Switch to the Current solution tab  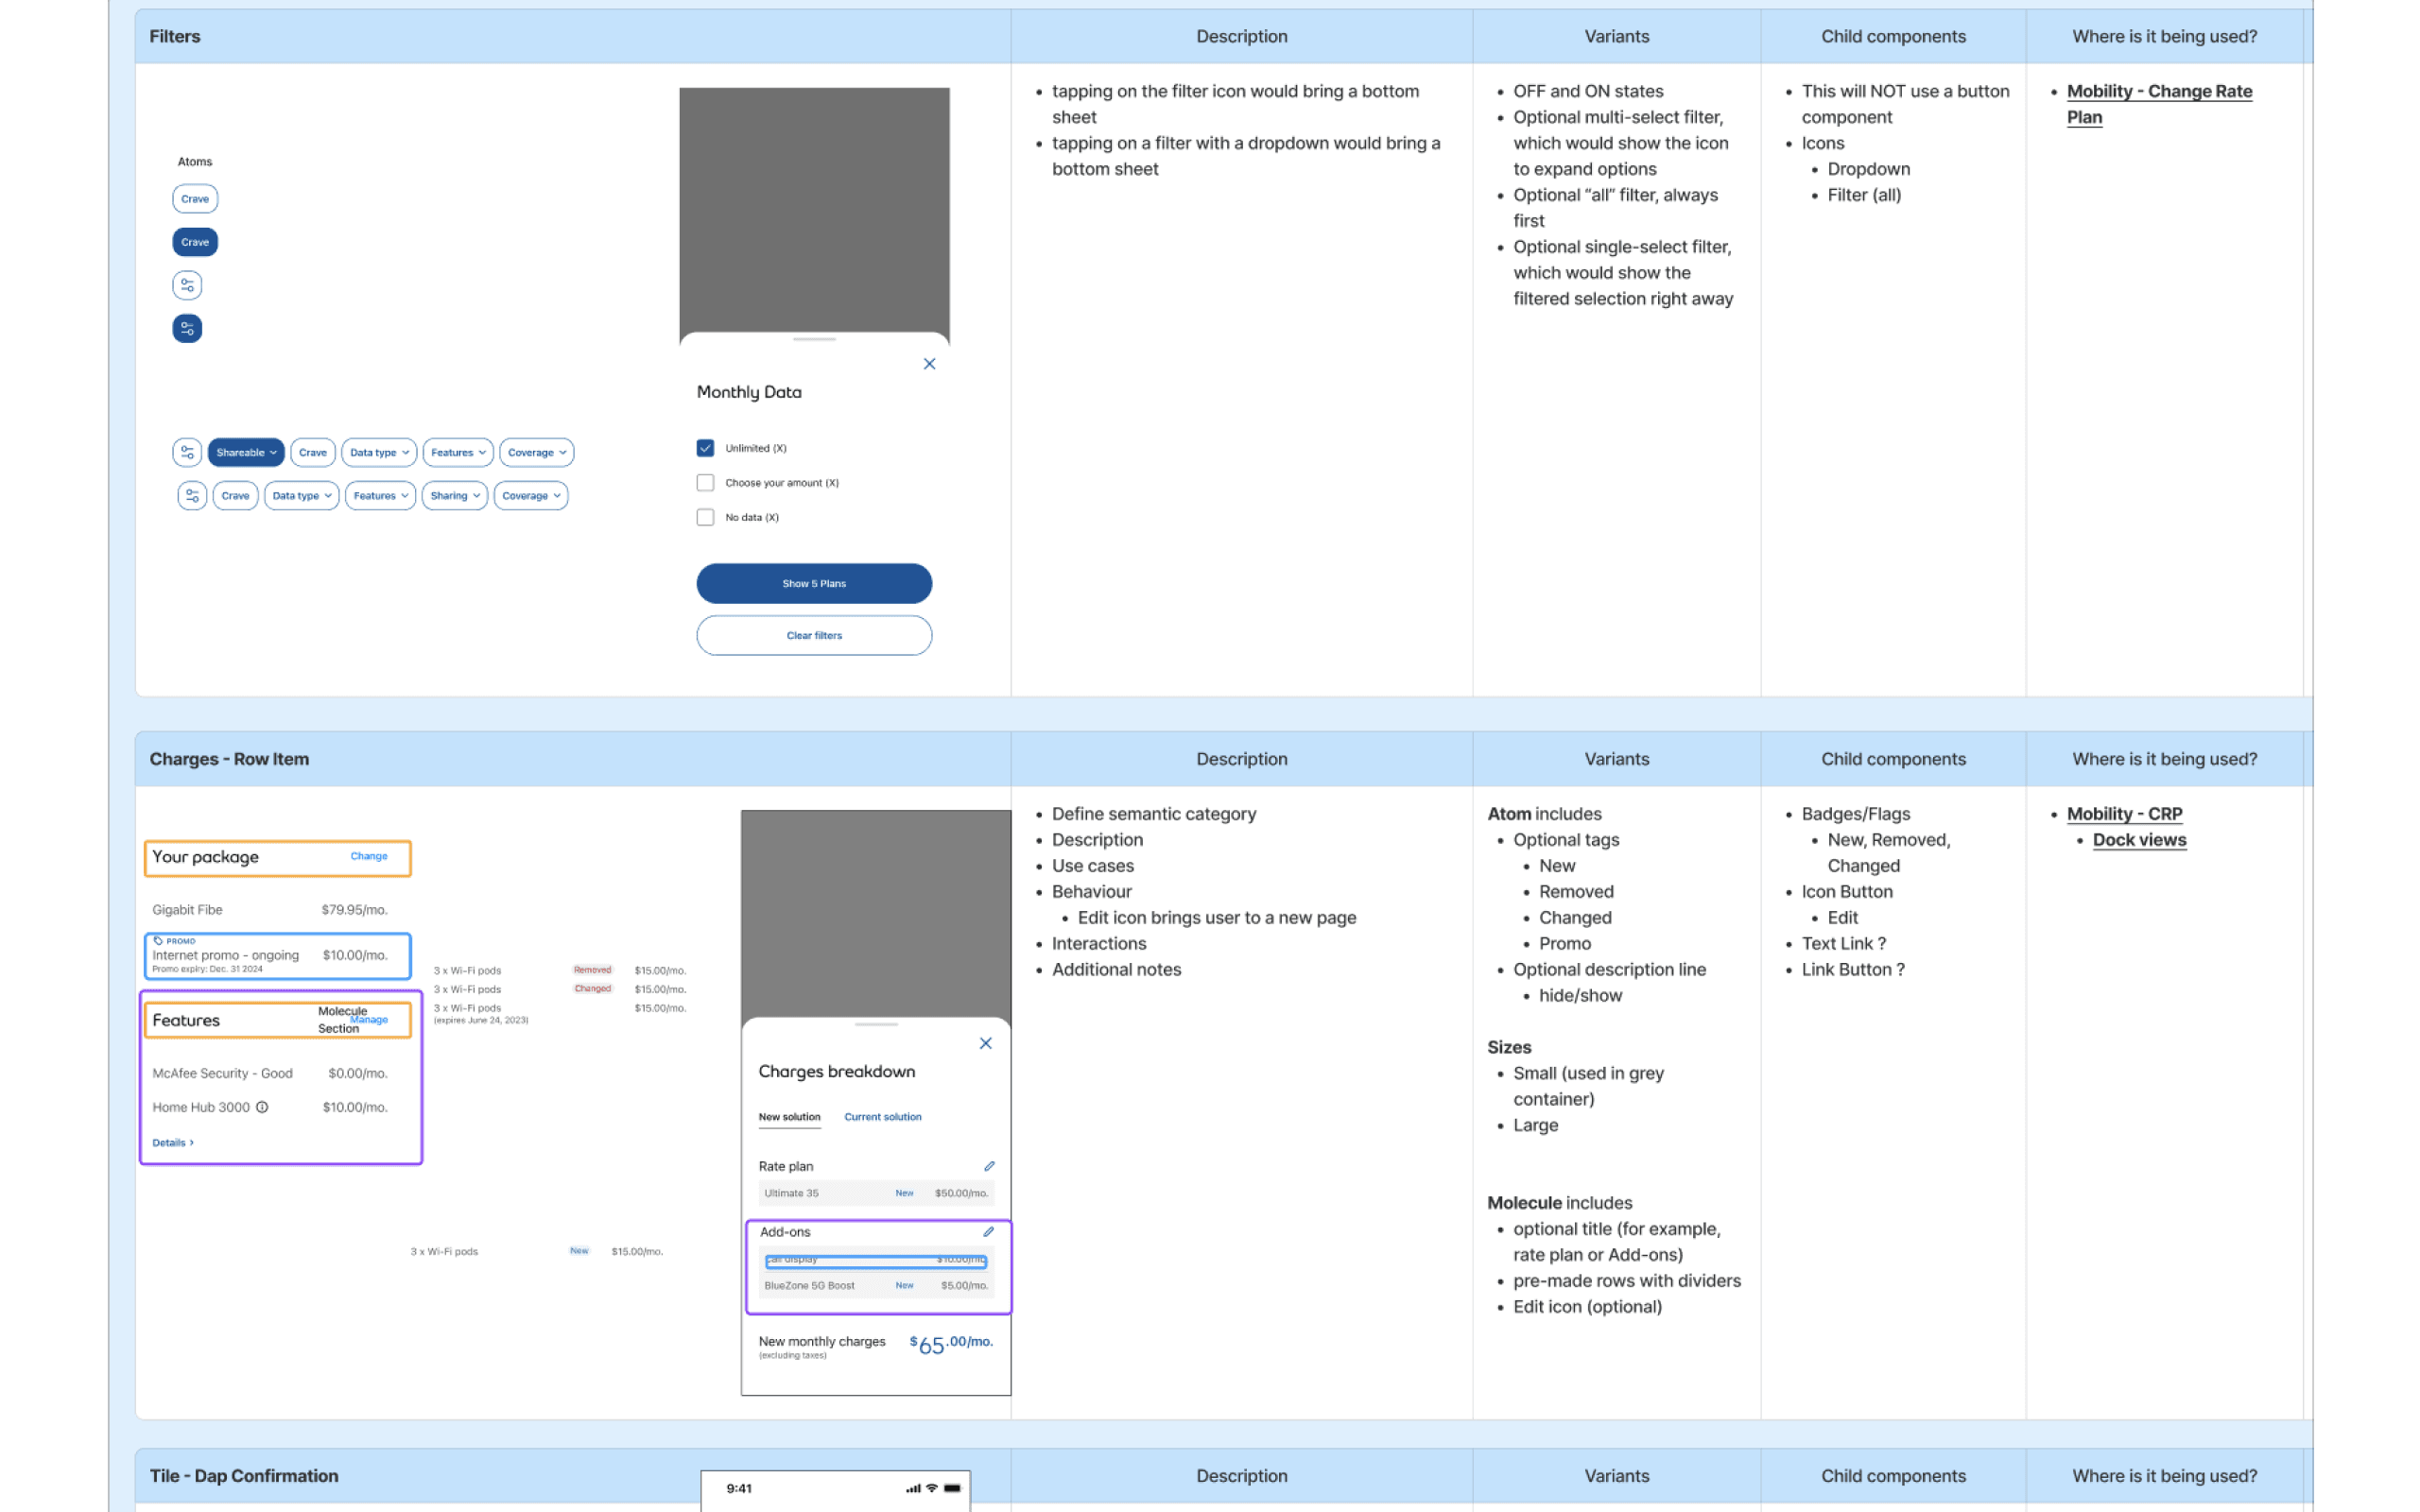(x=882, y=1117)
